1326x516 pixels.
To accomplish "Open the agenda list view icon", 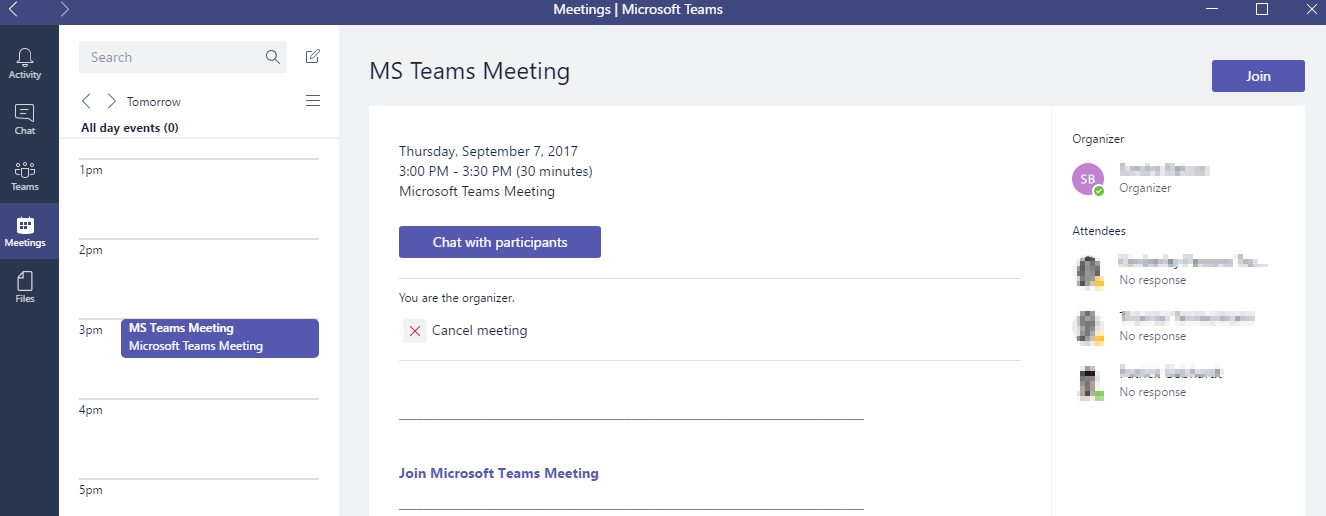I will click(313, 101).
